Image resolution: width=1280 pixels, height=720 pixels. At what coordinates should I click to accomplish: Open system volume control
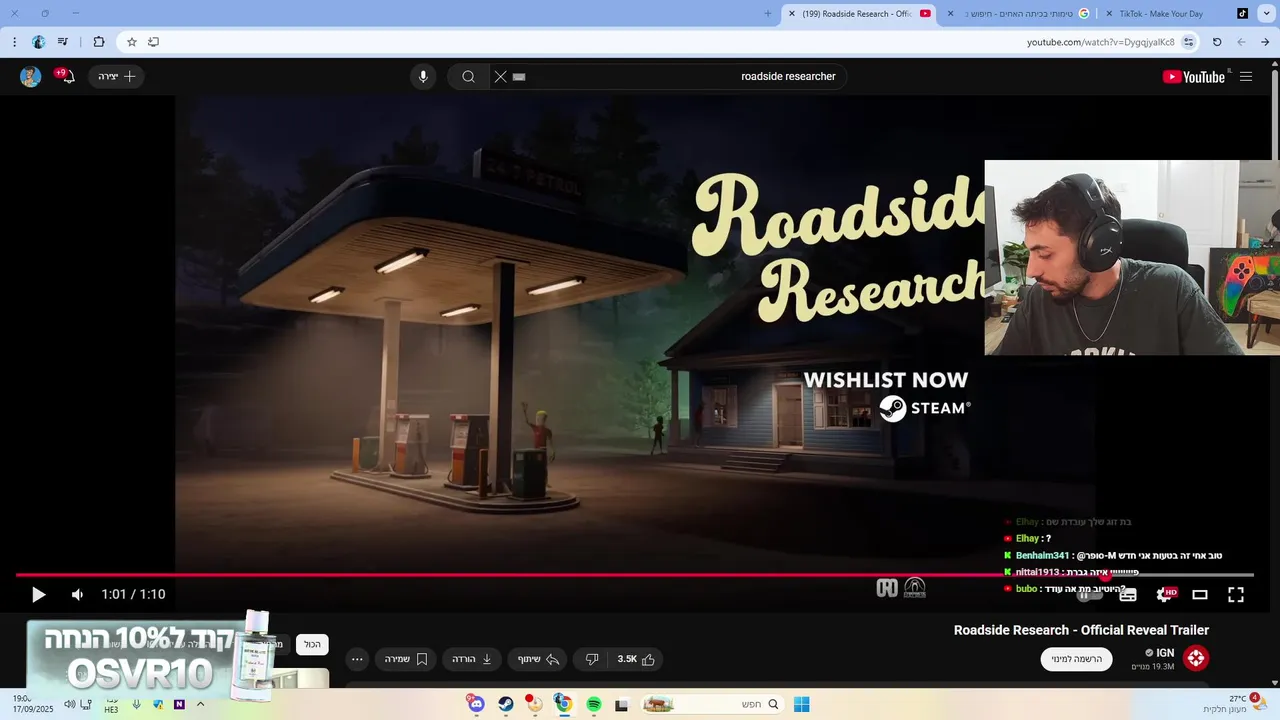(69, 704)
